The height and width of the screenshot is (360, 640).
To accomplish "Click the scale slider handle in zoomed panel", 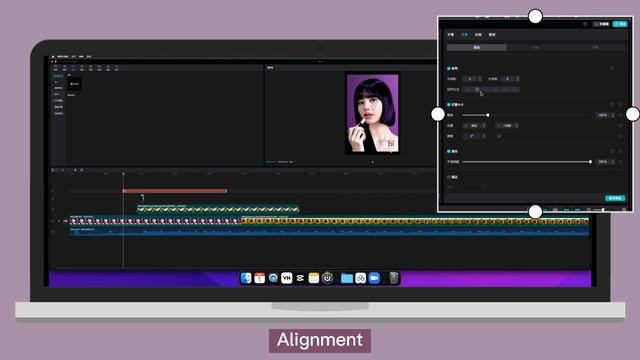I will click(488, 116).
